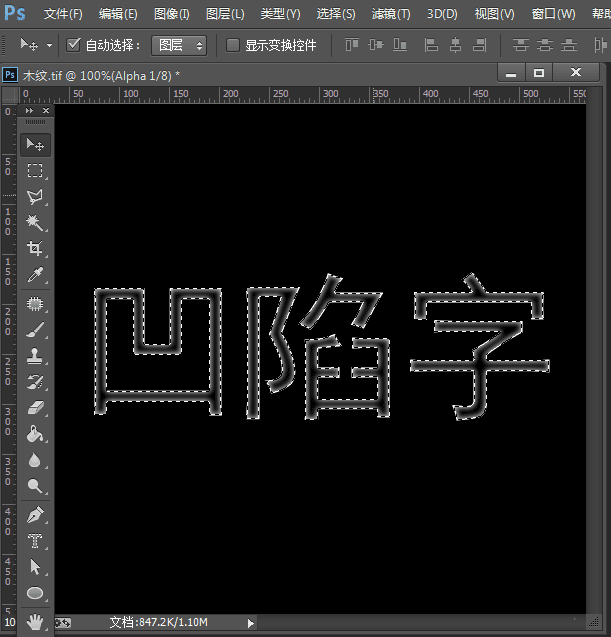The width and height of the screenshot is (611, 637).
Task: Minimize the 木纹.tif document window
Action: pyautogui.click(x=511, y=73)
